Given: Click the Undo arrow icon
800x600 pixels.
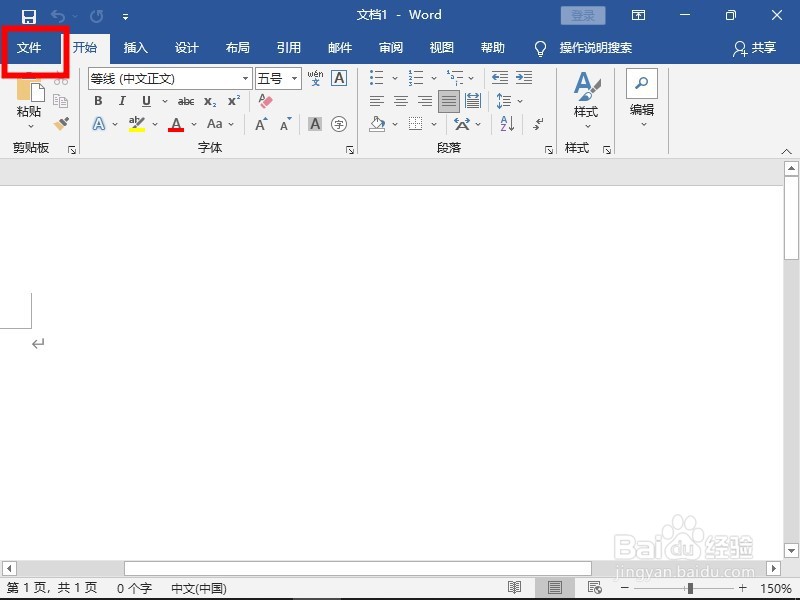Looking at the screenshot, I should pos(58,16).
